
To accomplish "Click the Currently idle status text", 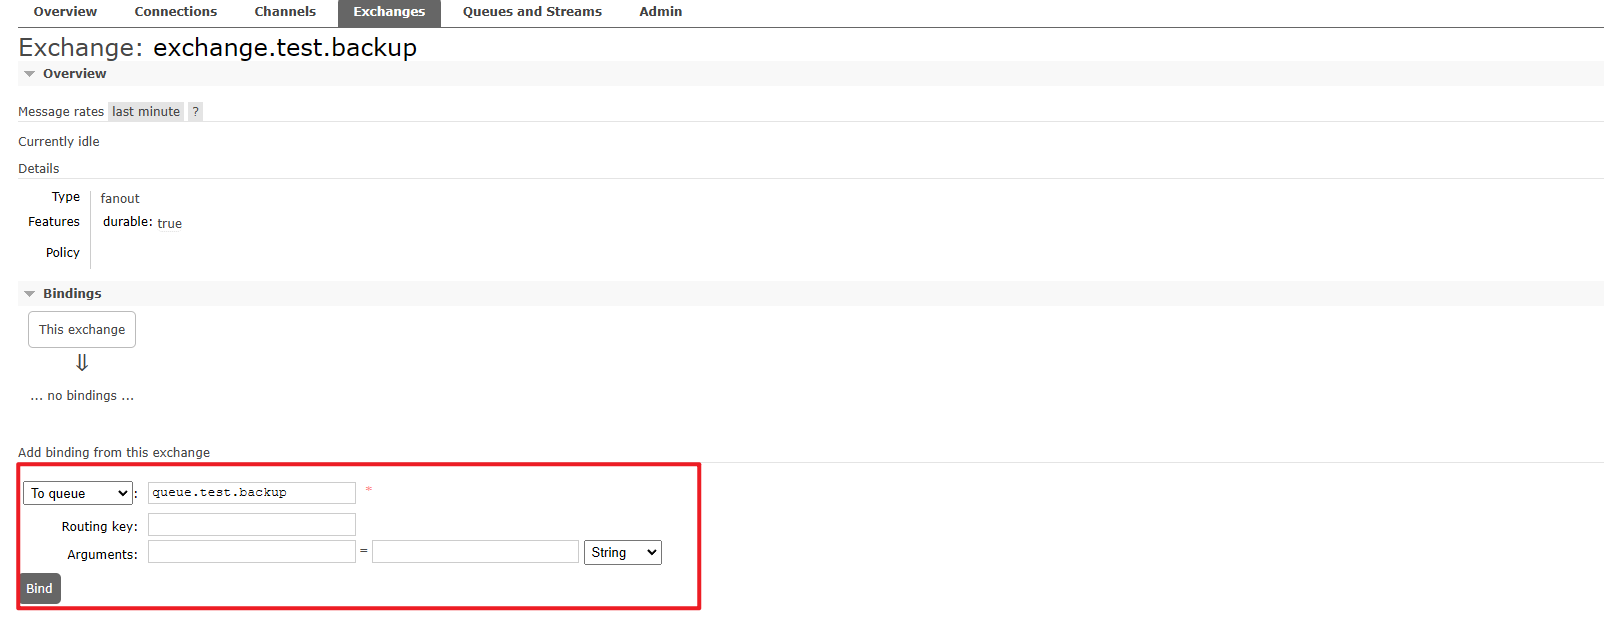I will coord(59,142).
